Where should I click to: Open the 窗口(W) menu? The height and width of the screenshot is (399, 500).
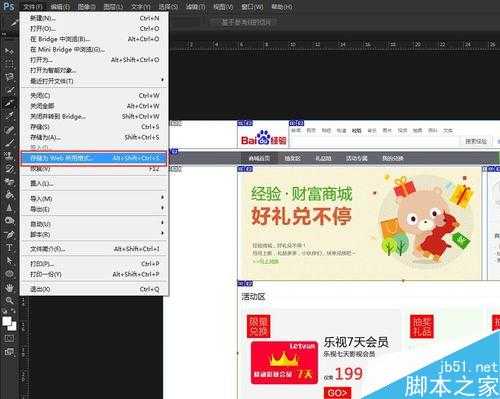[252, 6]
